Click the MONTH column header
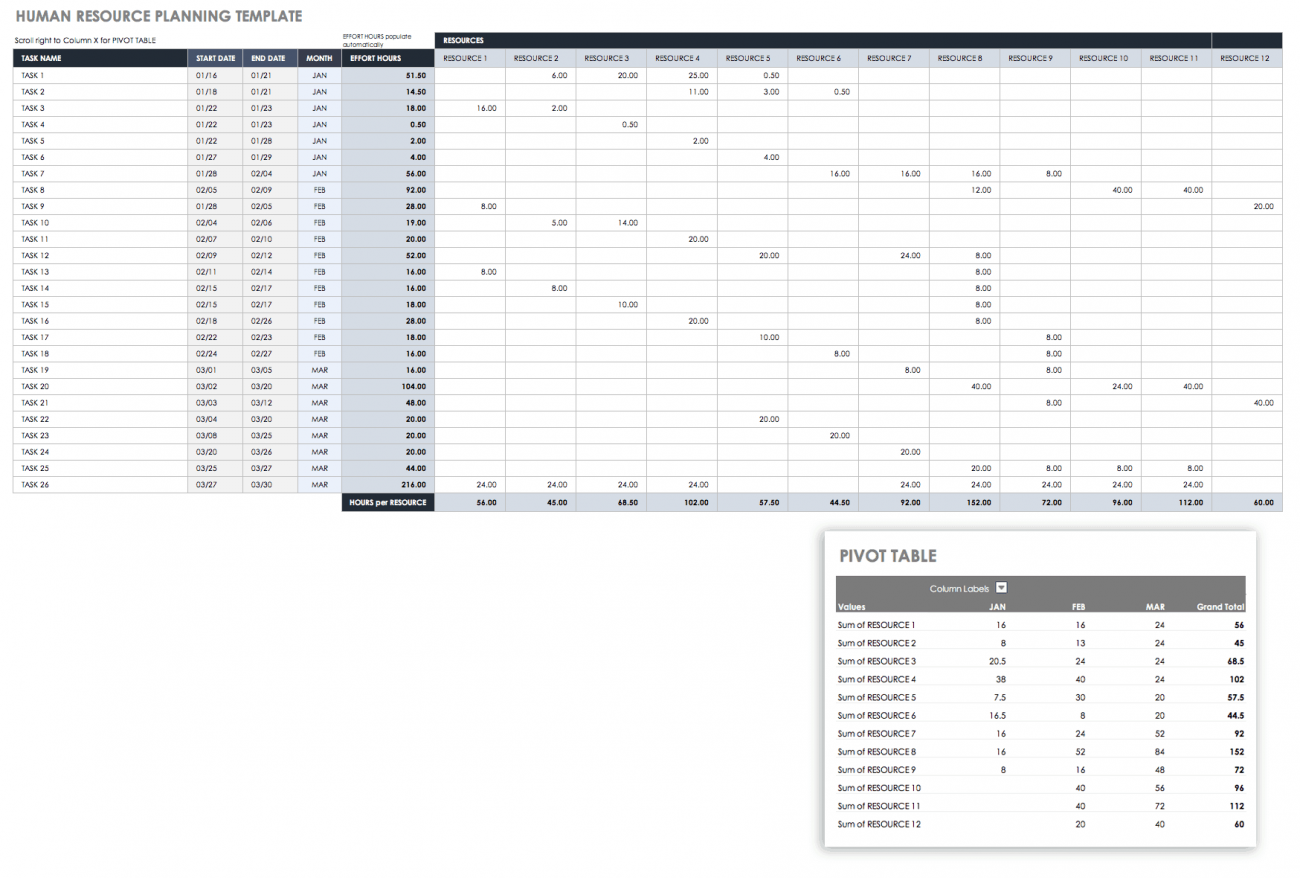 pyautogui.click(x=319, y=58)
